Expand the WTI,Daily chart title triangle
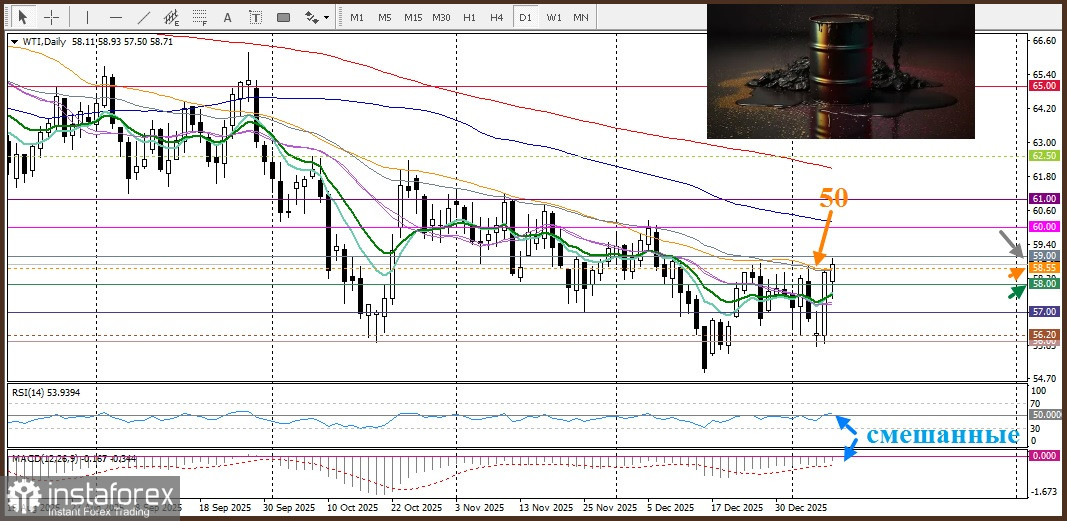This screenshot has height=521, width=1067. point(13,41)
